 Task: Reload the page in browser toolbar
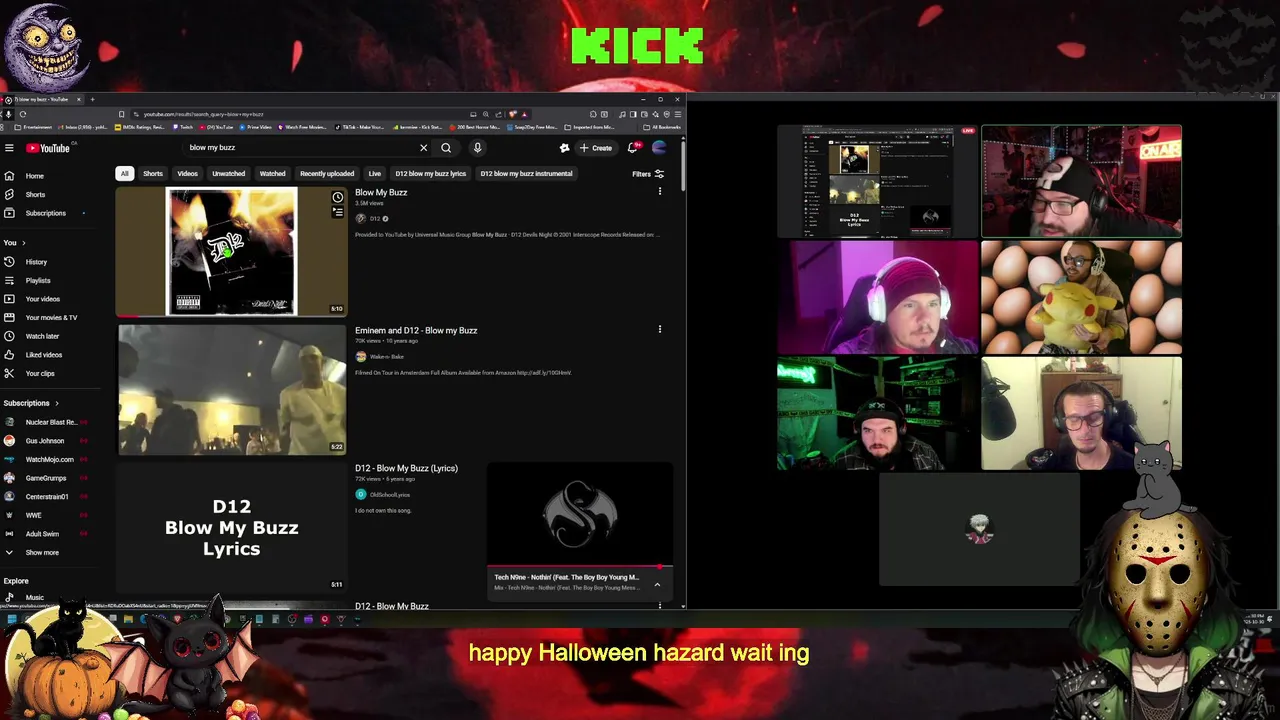(22, 114)
